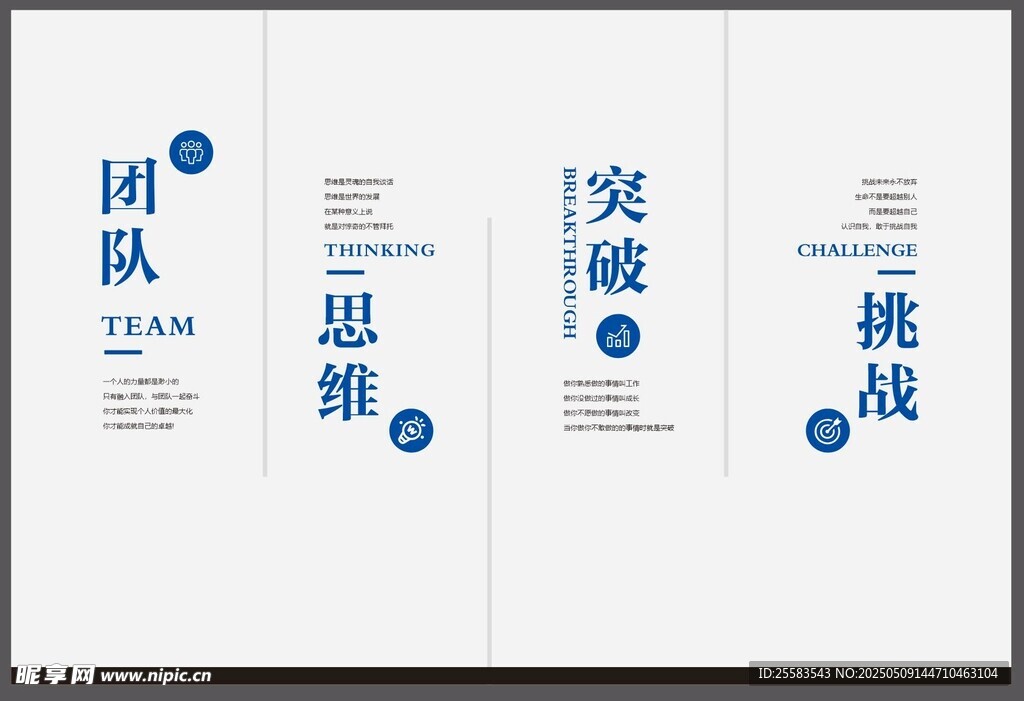Viewport: 1024px width, 701px height.
Task: Click the large 突 character
Action: (x=616, y=194)
